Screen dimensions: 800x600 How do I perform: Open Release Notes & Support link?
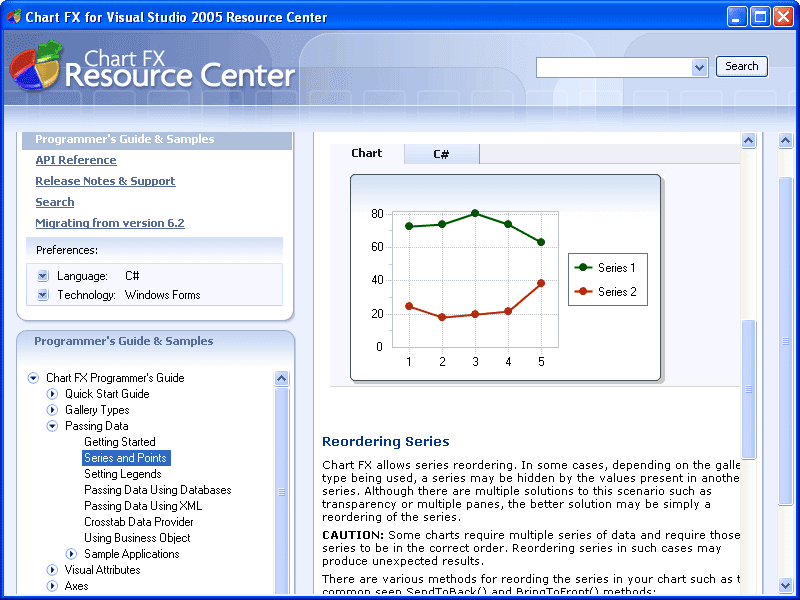click(x=106, y=181)
